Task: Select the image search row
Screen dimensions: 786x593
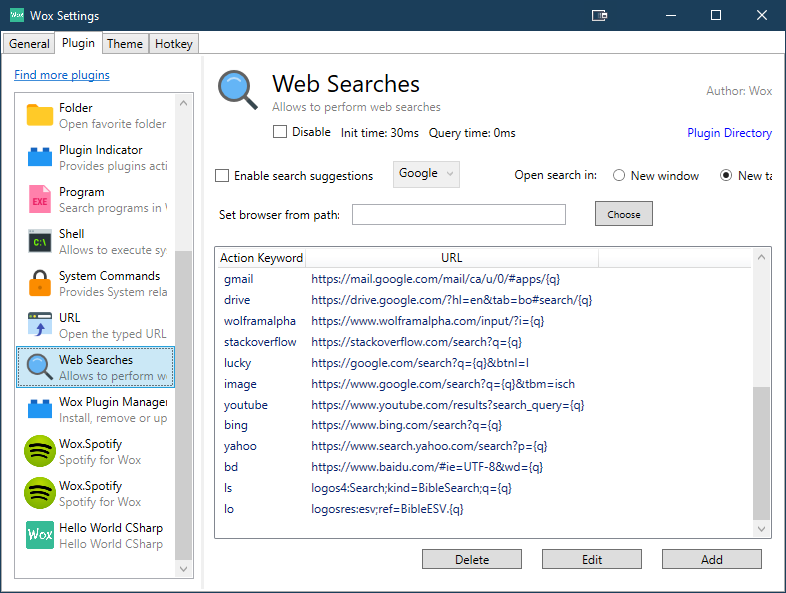Action: [x=484, y=384]
